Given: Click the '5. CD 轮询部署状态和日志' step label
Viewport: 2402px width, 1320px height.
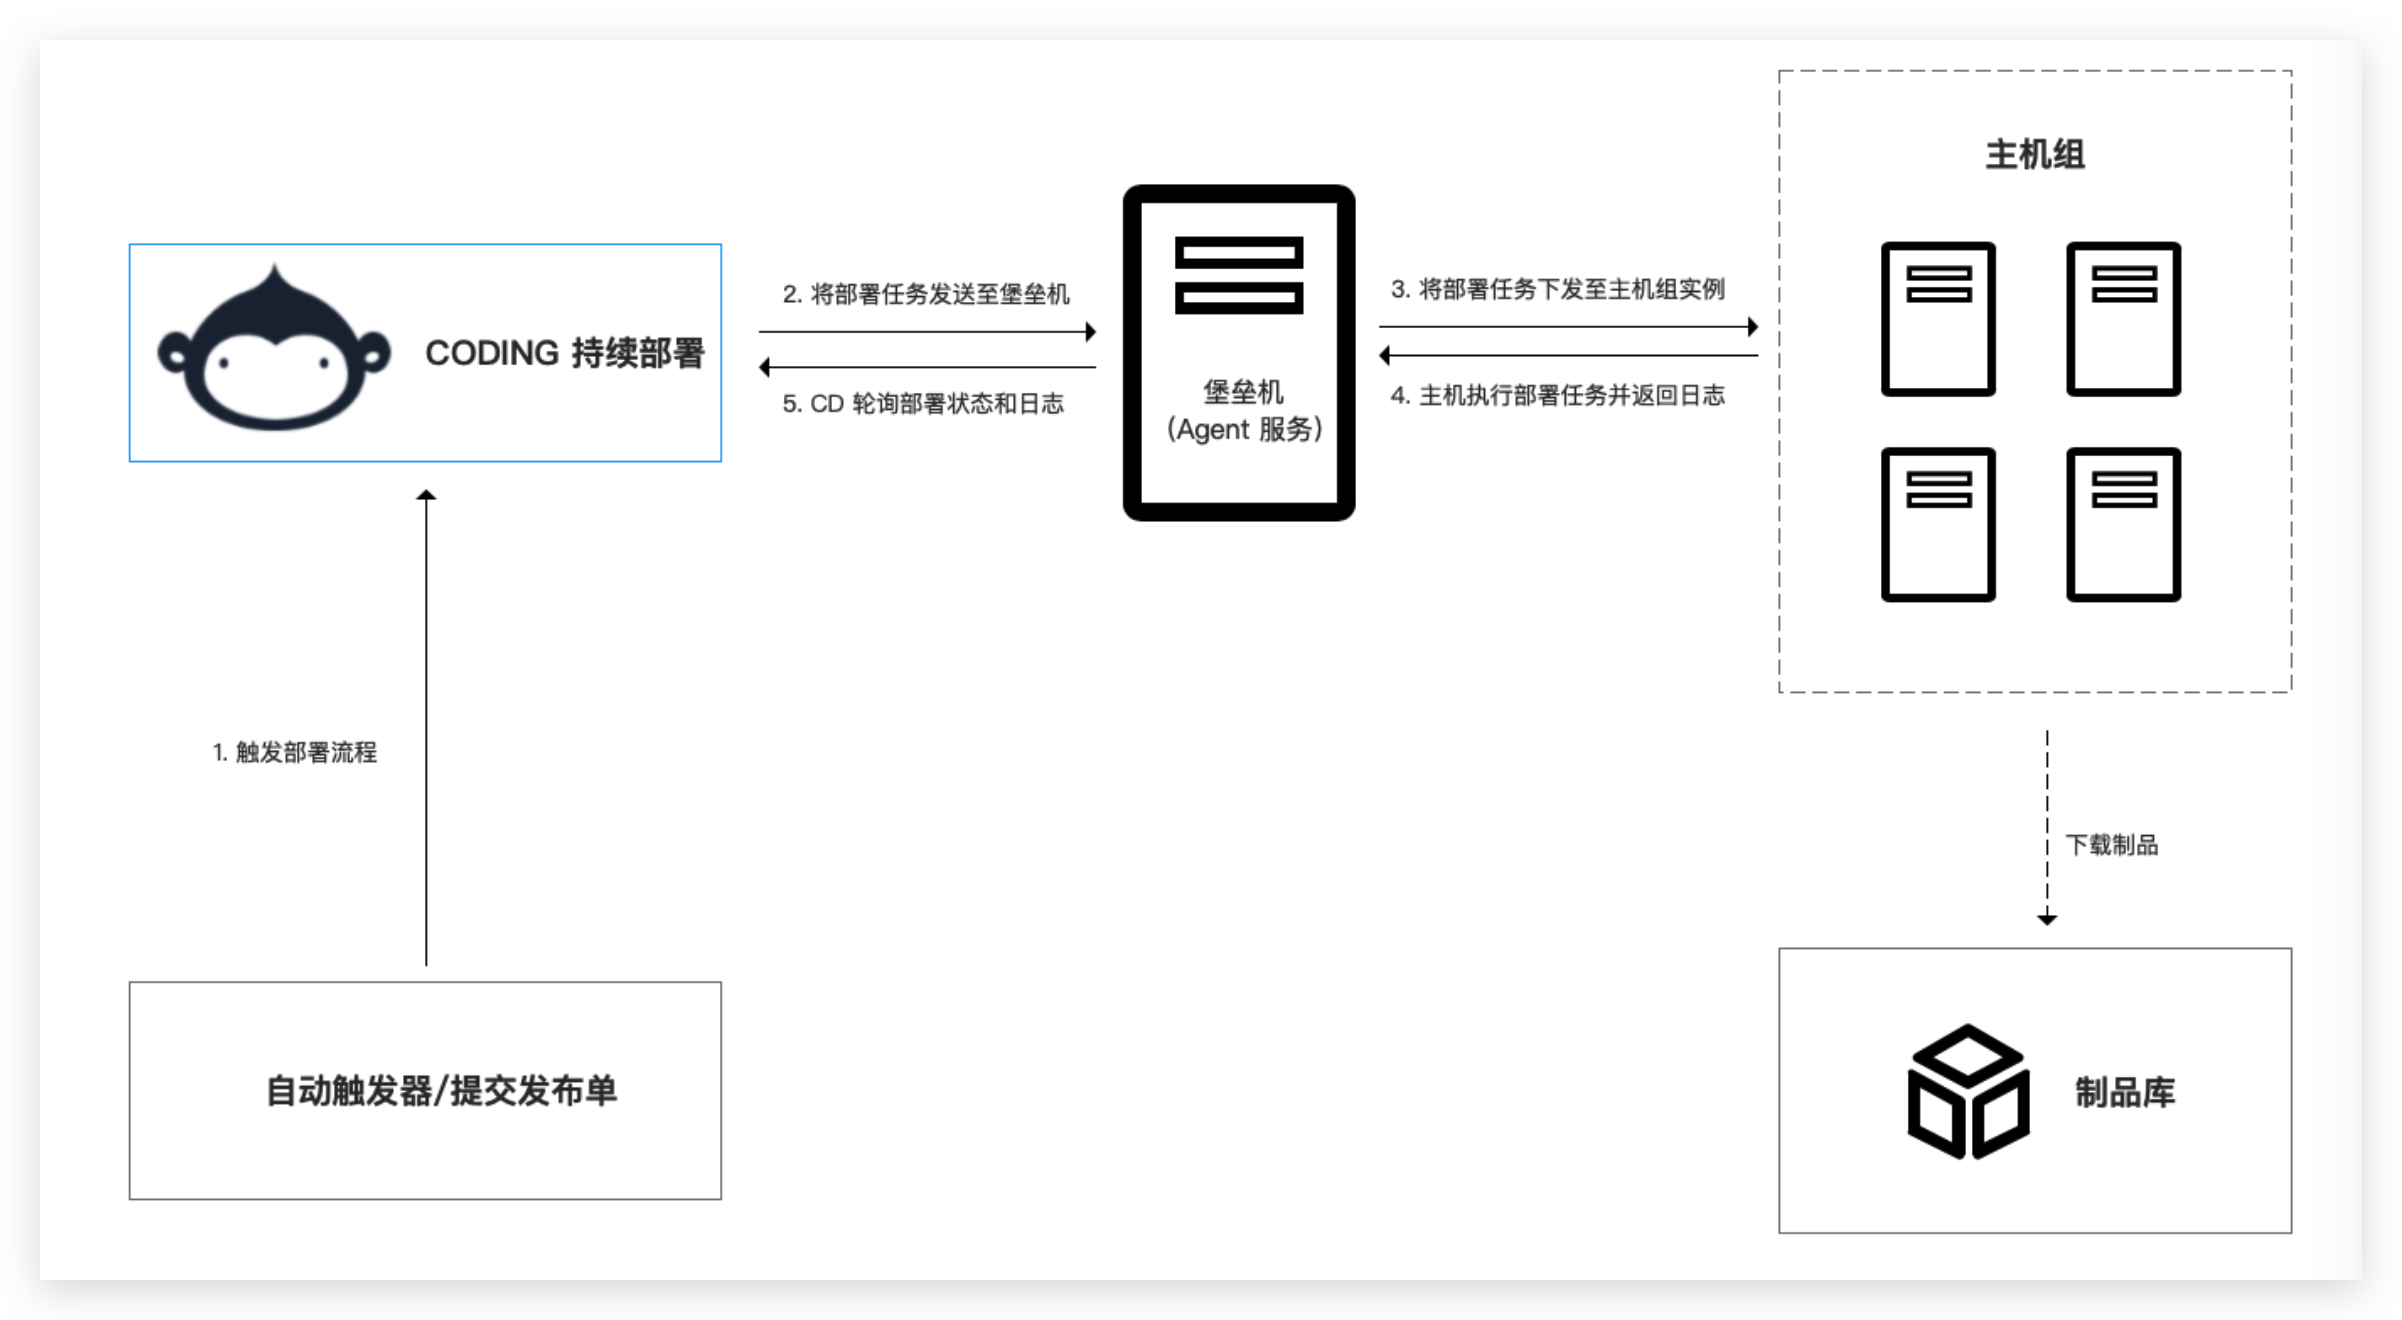Looking at the screenshot, I should click(x=923, y=403).
